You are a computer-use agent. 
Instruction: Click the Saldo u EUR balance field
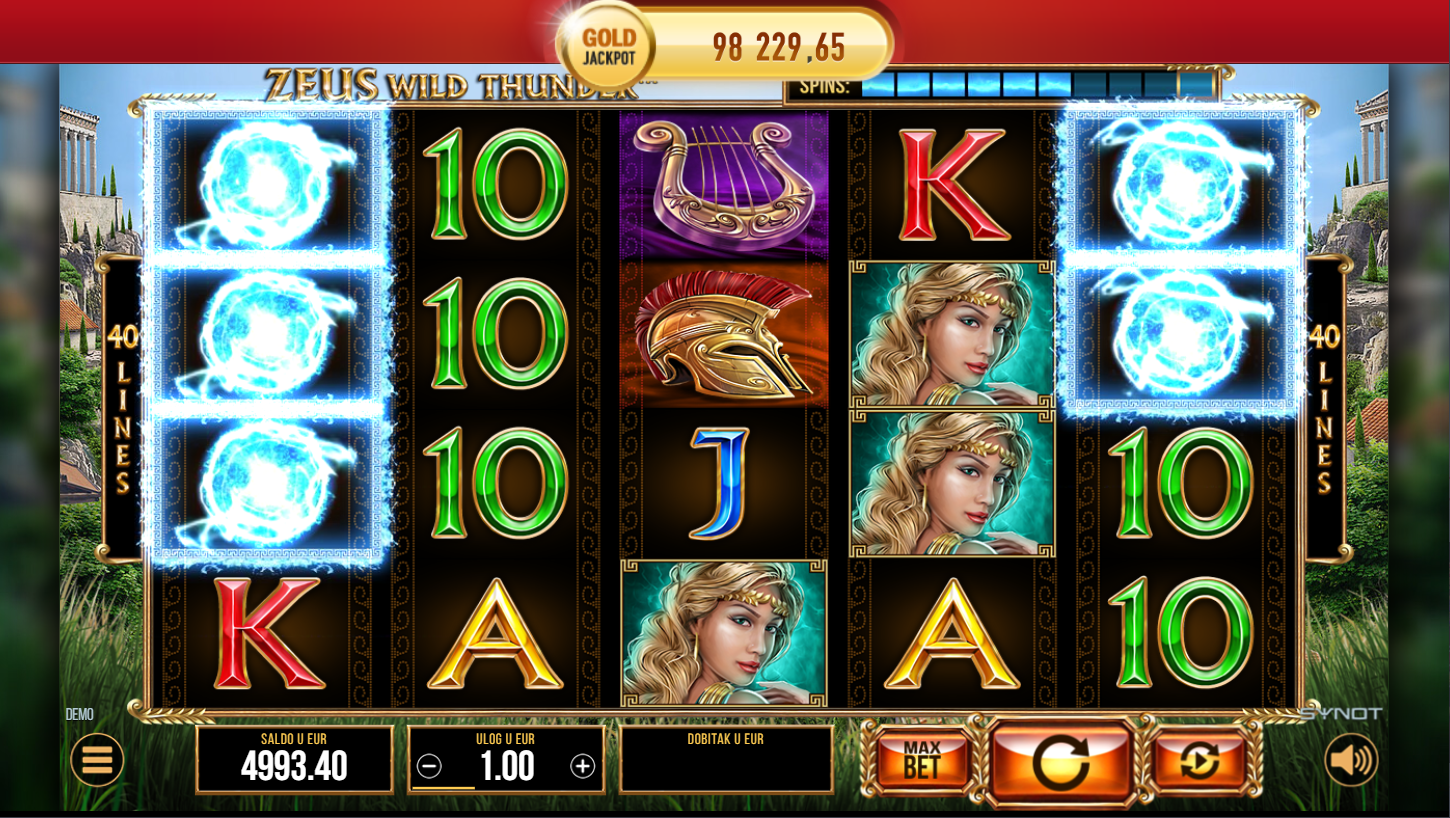294,759
